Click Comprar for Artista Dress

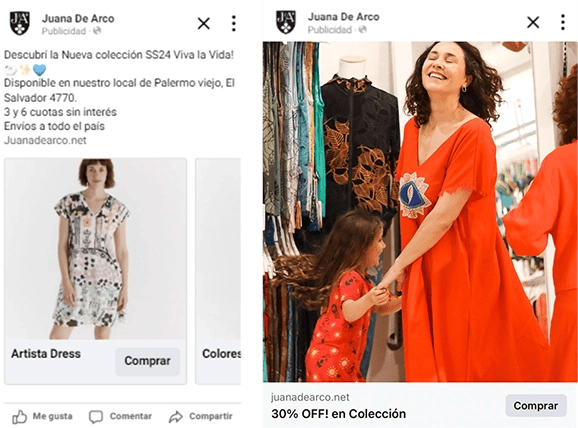pos(147,361)
